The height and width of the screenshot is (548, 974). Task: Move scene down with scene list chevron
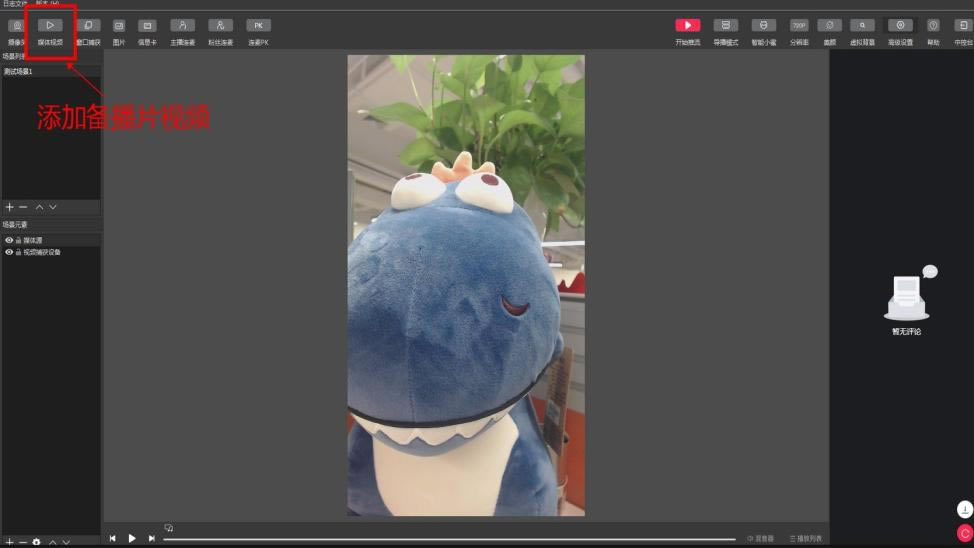53,207
